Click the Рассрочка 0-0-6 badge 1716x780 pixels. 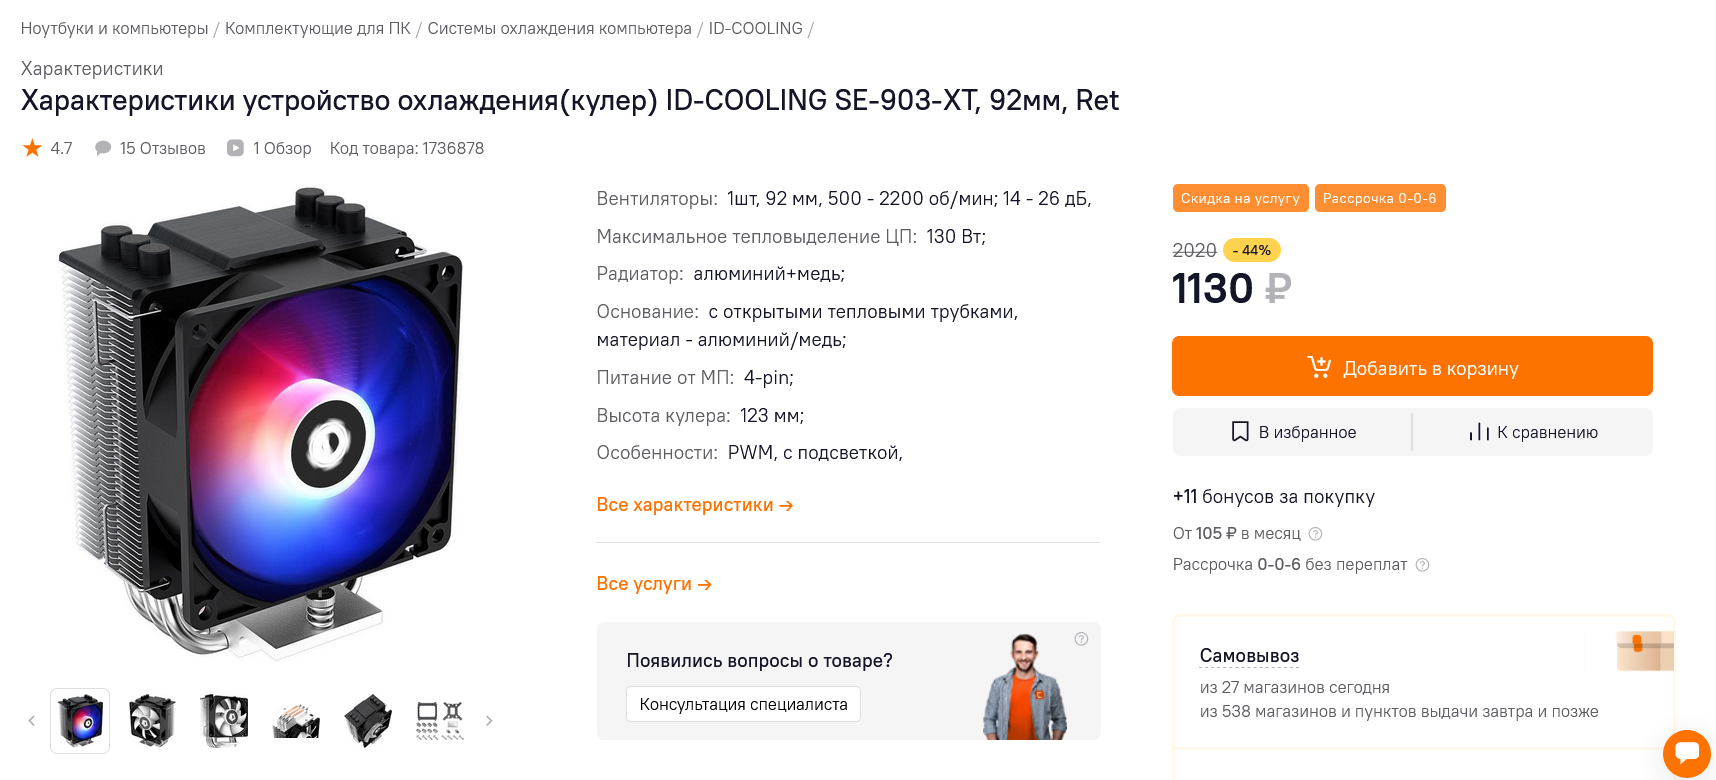(1379, 198)
